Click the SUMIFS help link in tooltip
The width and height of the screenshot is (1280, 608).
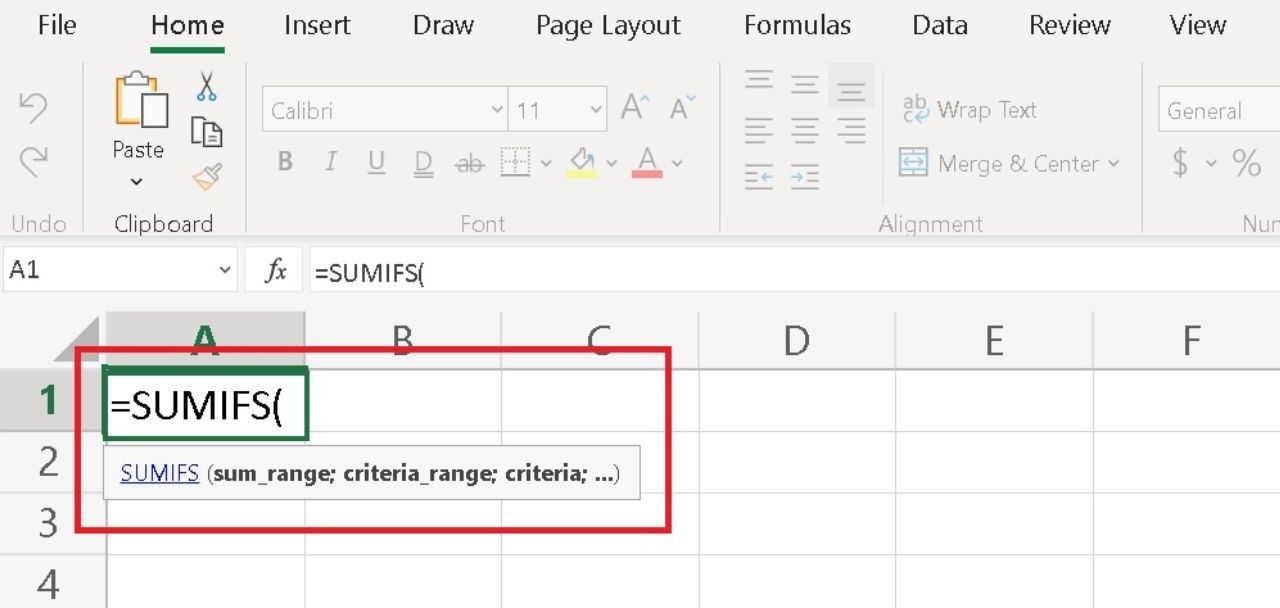click(160, 473)
